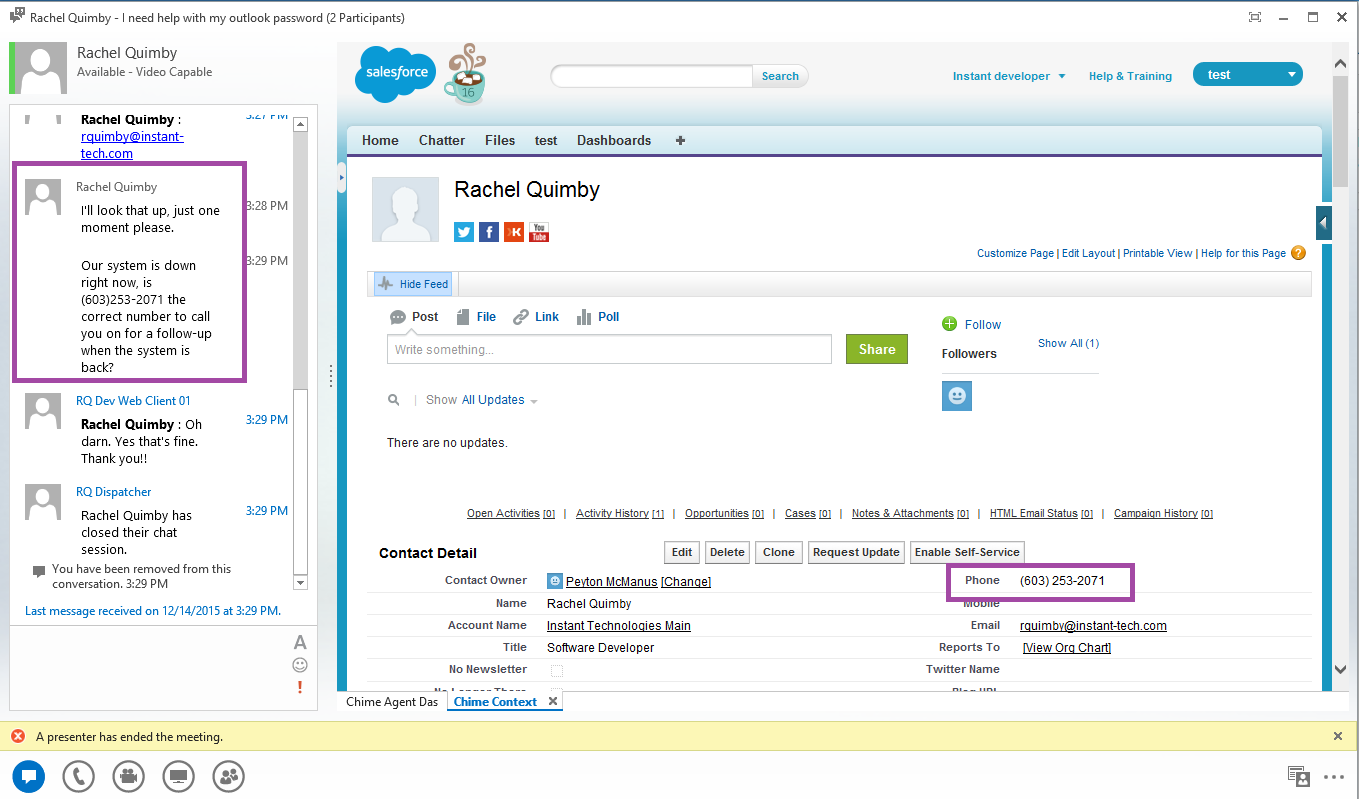Image resolution: width=1359 pixels, height=799 pixels.
Task: Click the follower smiley avatar
Action: coord(957,396)
